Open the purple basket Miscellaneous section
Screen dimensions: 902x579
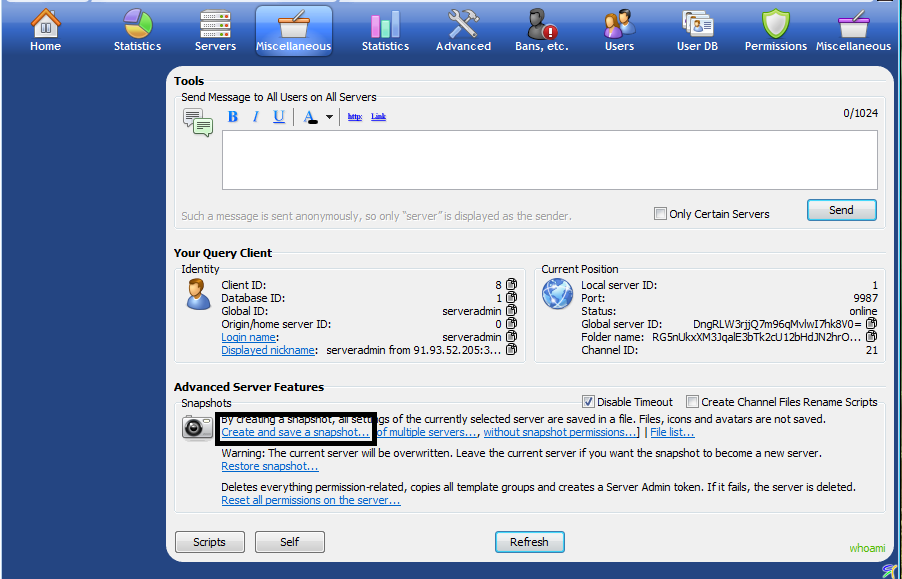click(853, 31)
